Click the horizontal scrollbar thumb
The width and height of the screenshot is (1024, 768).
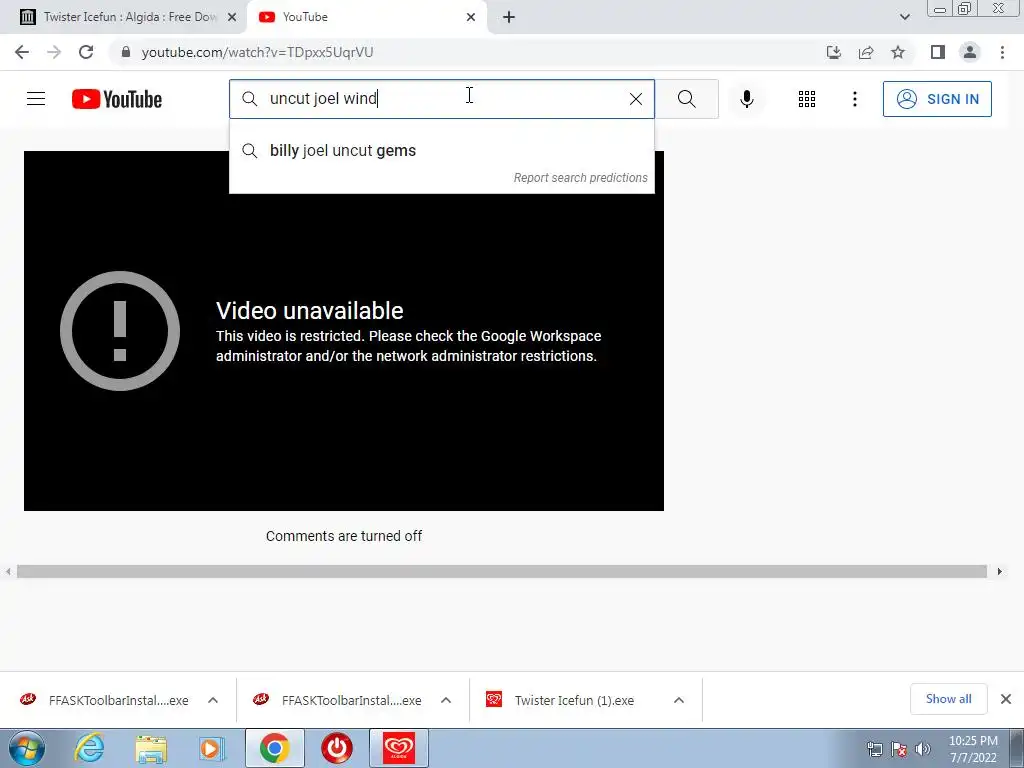[x=502, y=571]
